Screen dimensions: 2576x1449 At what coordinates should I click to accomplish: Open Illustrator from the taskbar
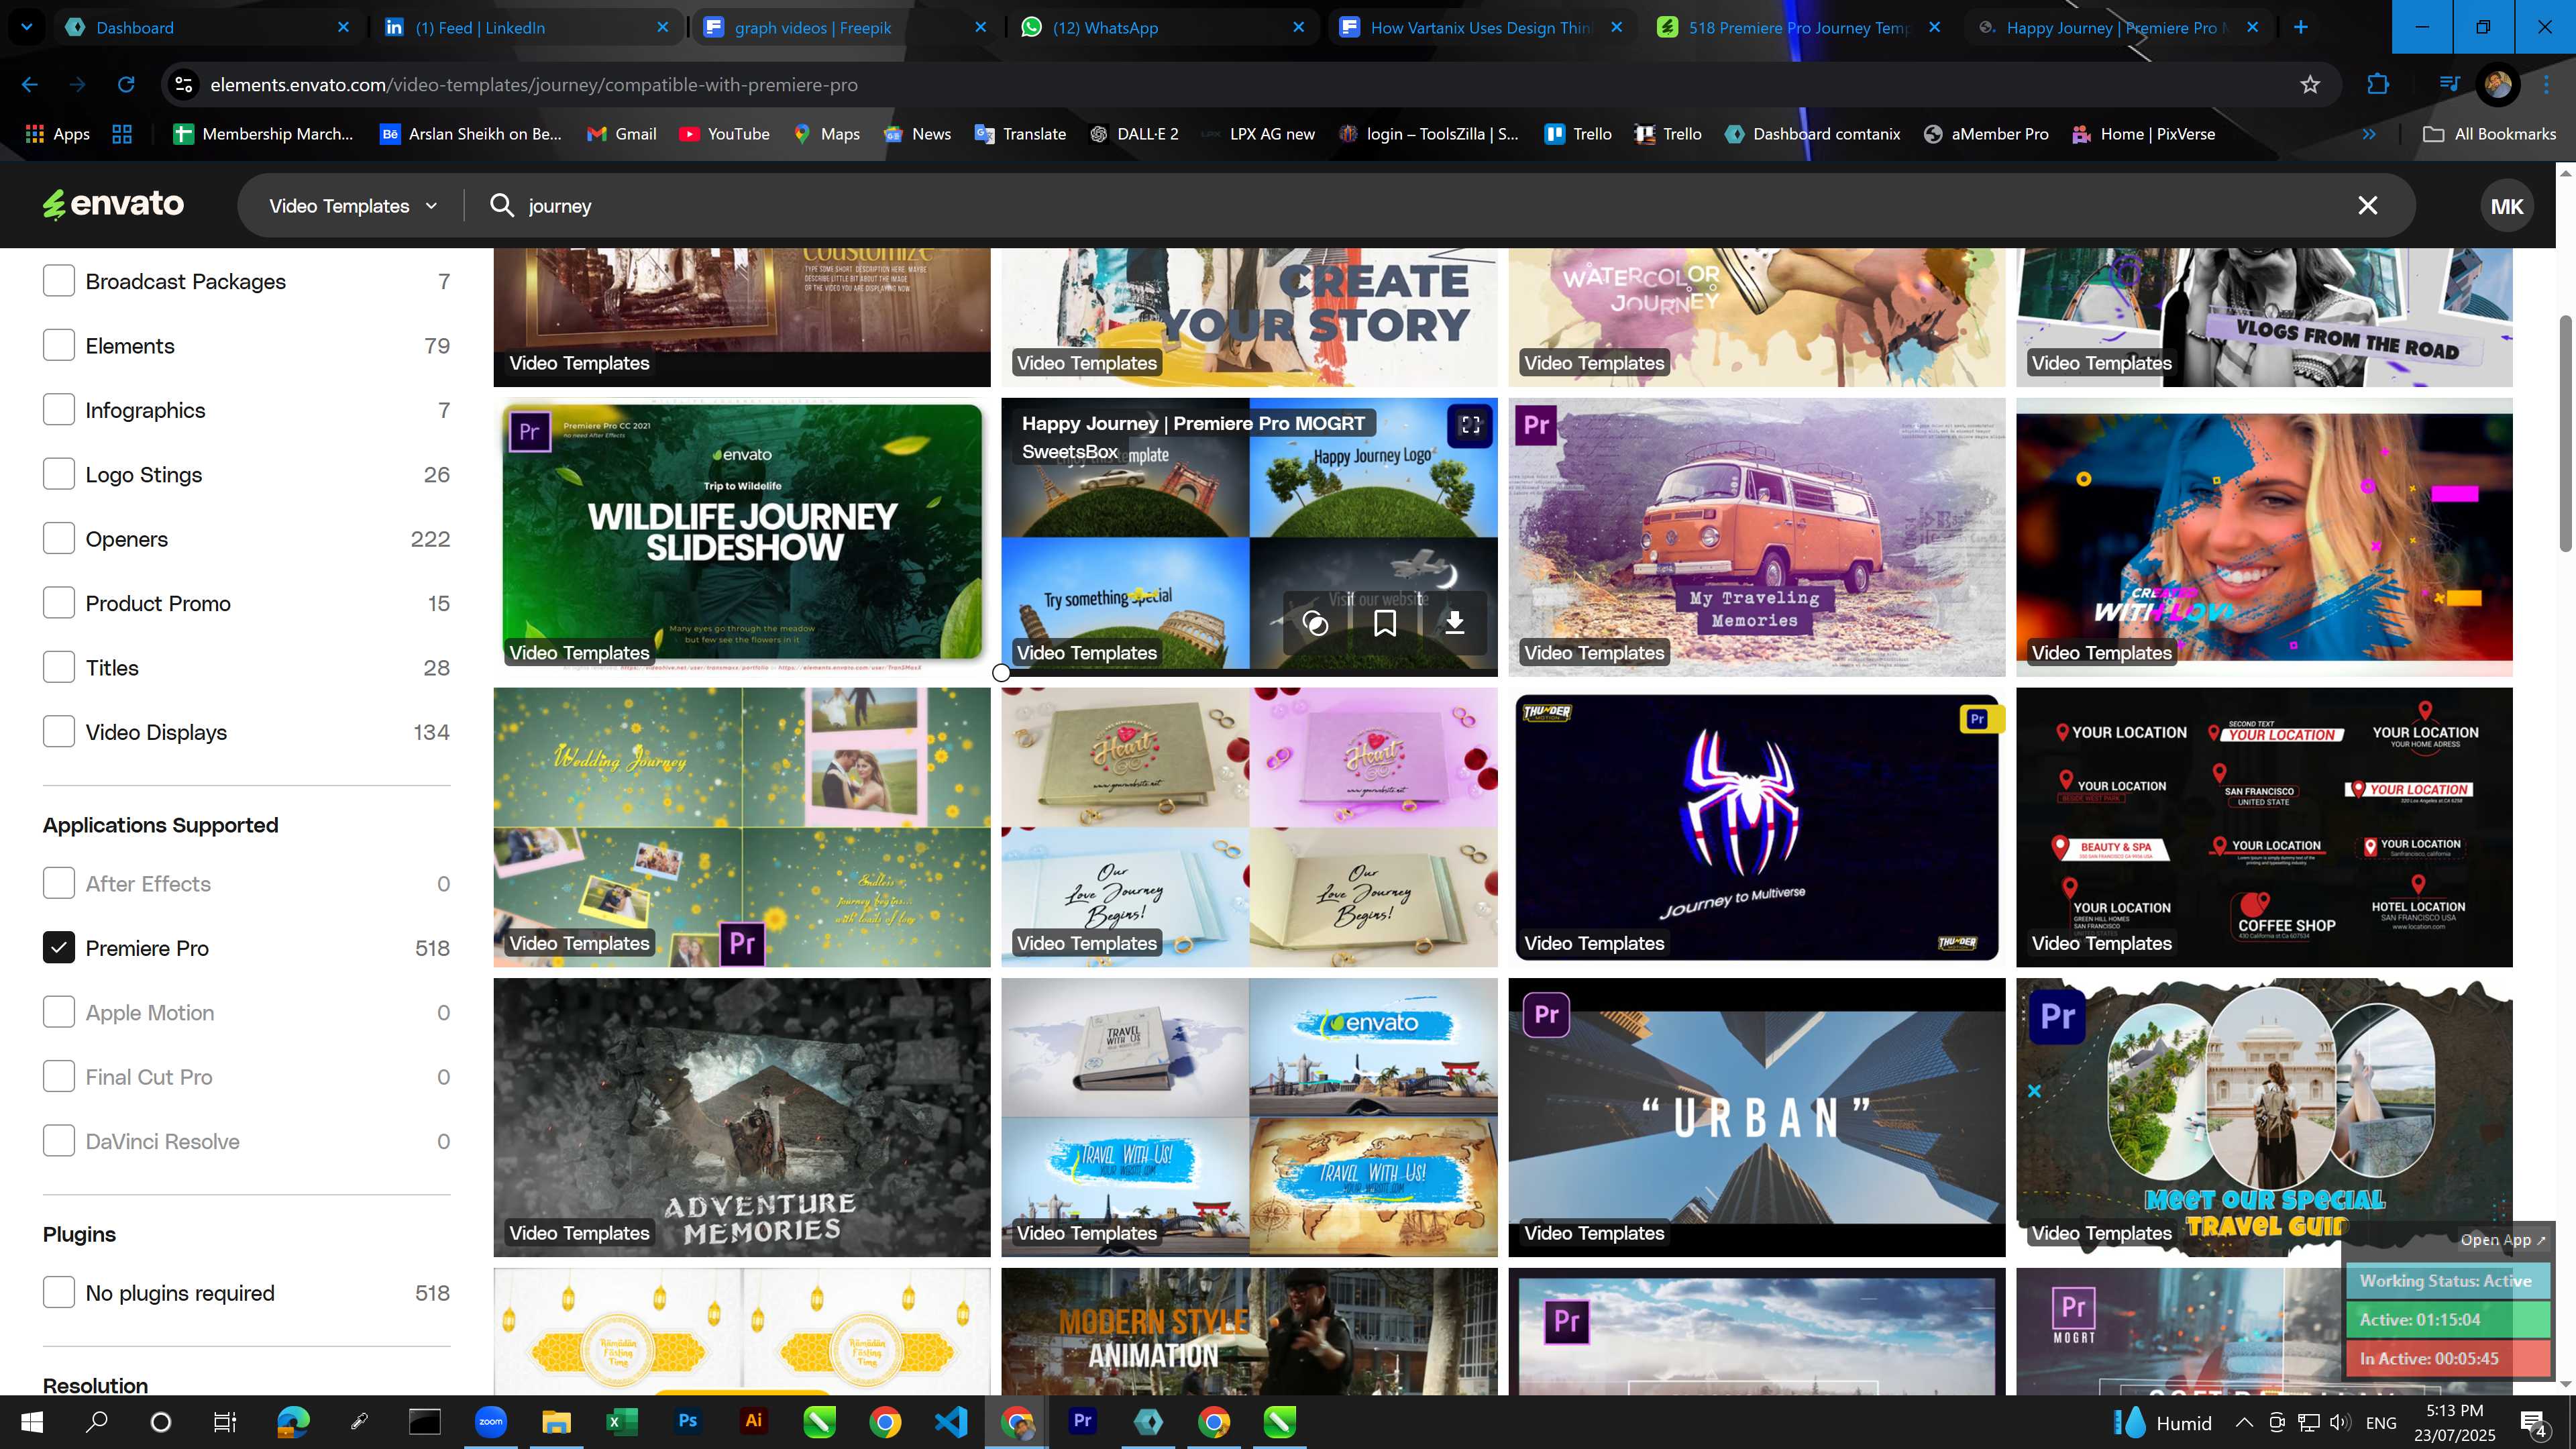tap(754, 1421)
